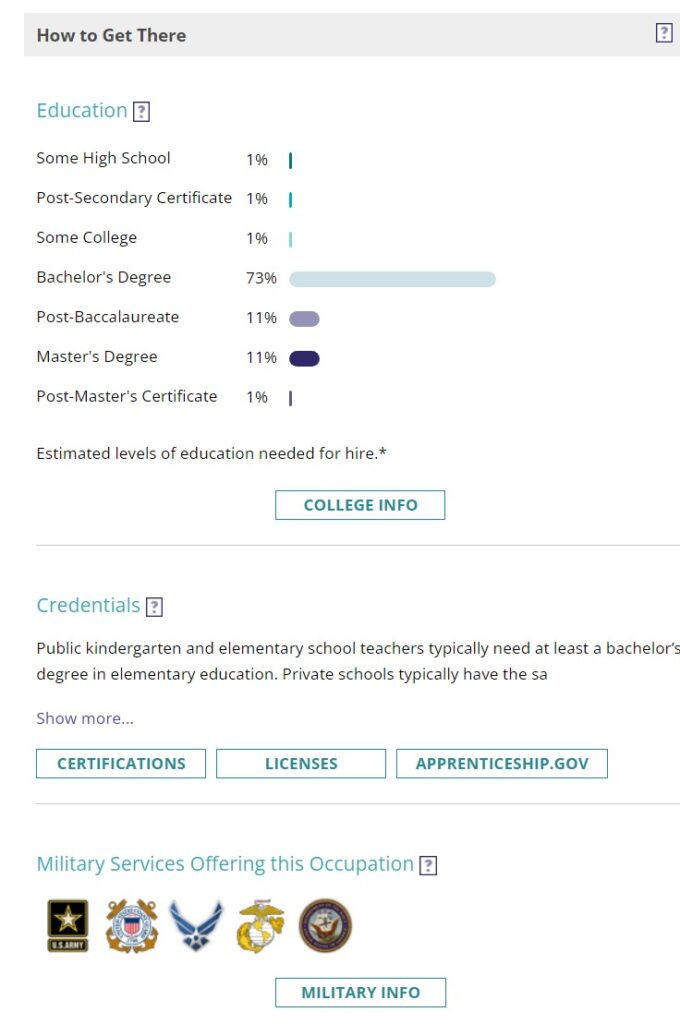Open help icon beside Military Services heading
The image size is (680, 1024).
click(428, 865)
